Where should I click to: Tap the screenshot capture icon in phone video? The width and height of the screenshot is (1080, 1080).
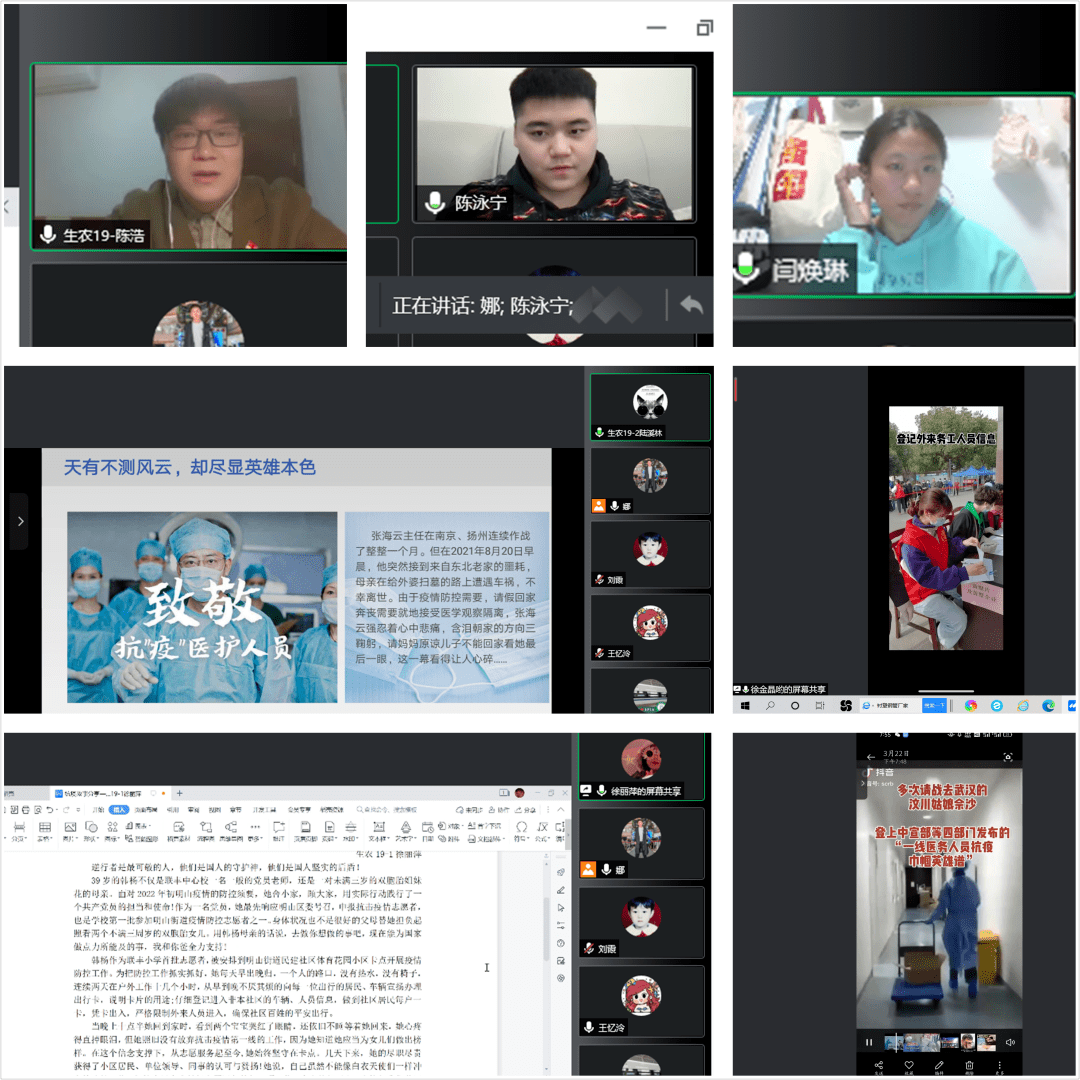tap(1008, 757)
